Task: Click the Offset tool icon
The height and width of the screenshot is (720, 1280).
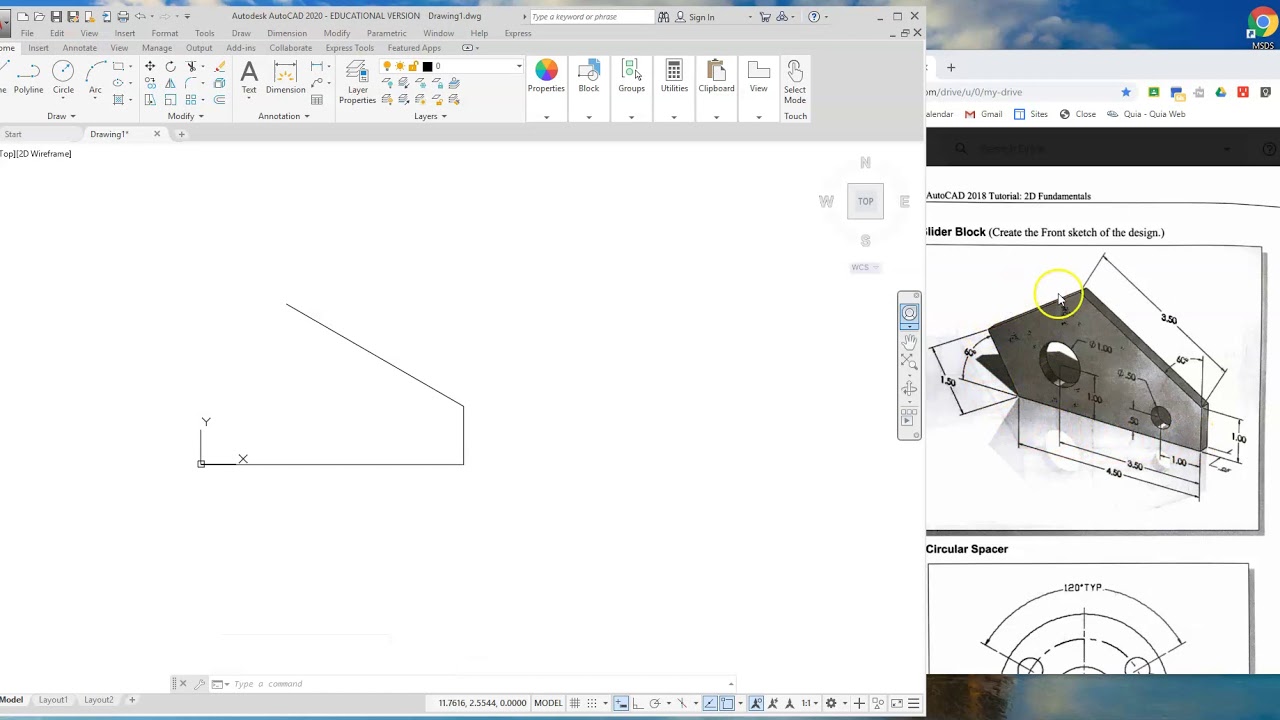Action: [220, 100]
